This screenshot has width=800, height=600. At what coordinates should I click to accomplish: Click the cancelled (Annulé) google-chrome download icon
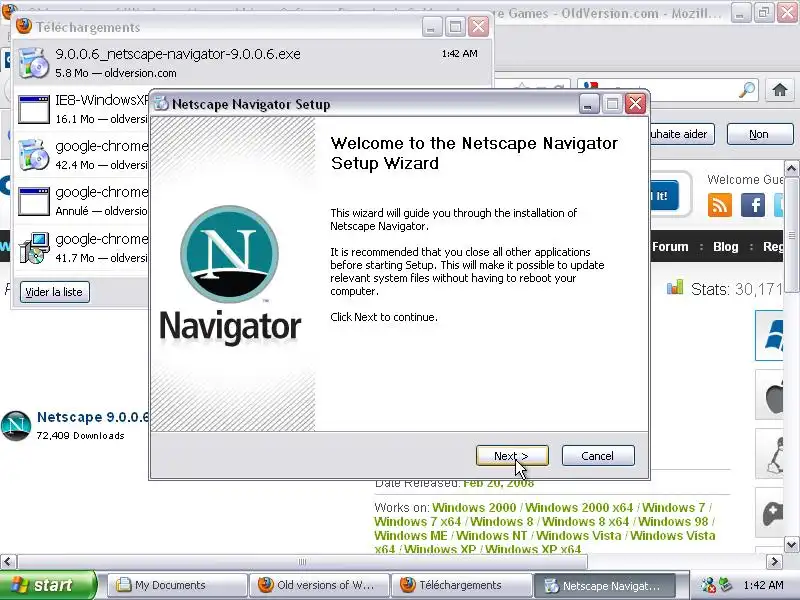coord(34,201)
